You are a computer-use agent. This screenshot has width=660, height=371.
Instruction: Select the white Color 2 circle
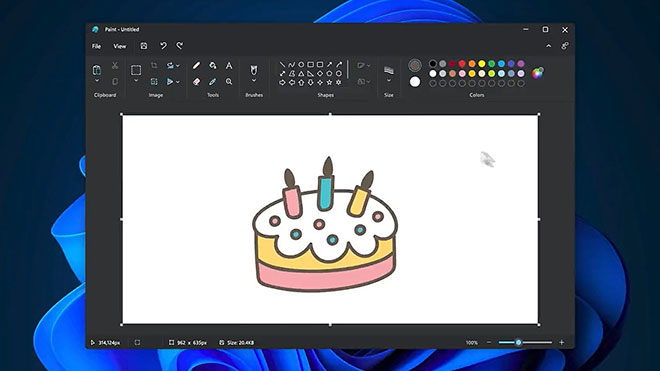point(415,82)
